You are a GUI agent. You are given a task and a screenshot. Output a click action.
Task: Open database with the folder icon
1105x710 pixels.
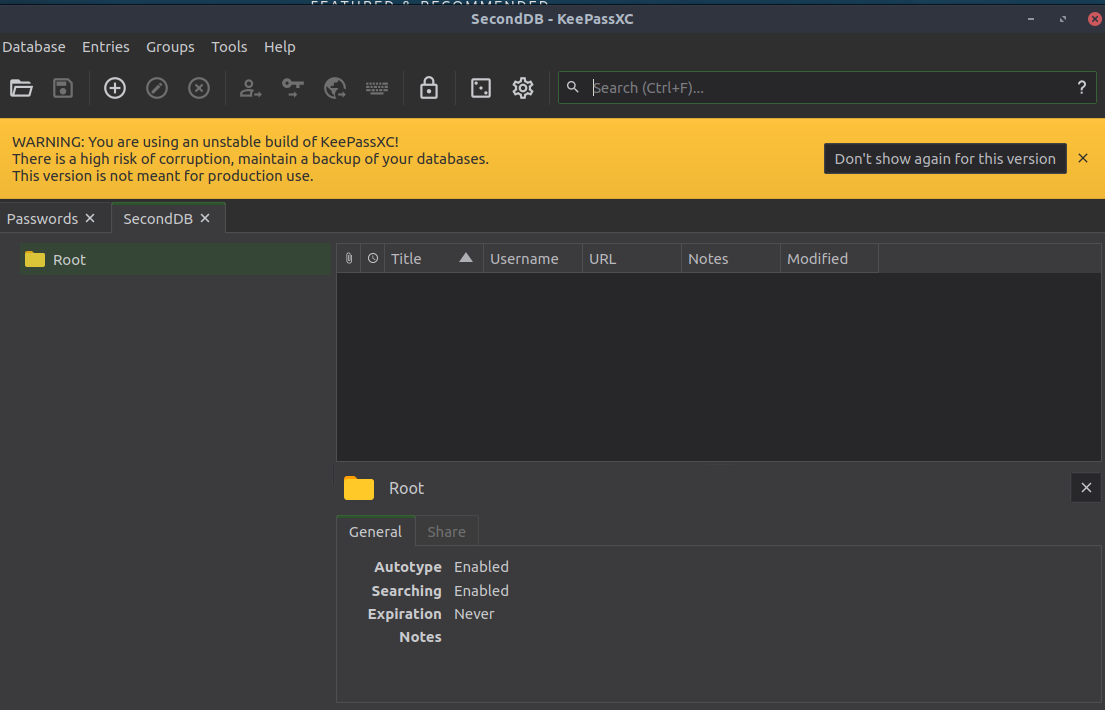coord(21,88)
